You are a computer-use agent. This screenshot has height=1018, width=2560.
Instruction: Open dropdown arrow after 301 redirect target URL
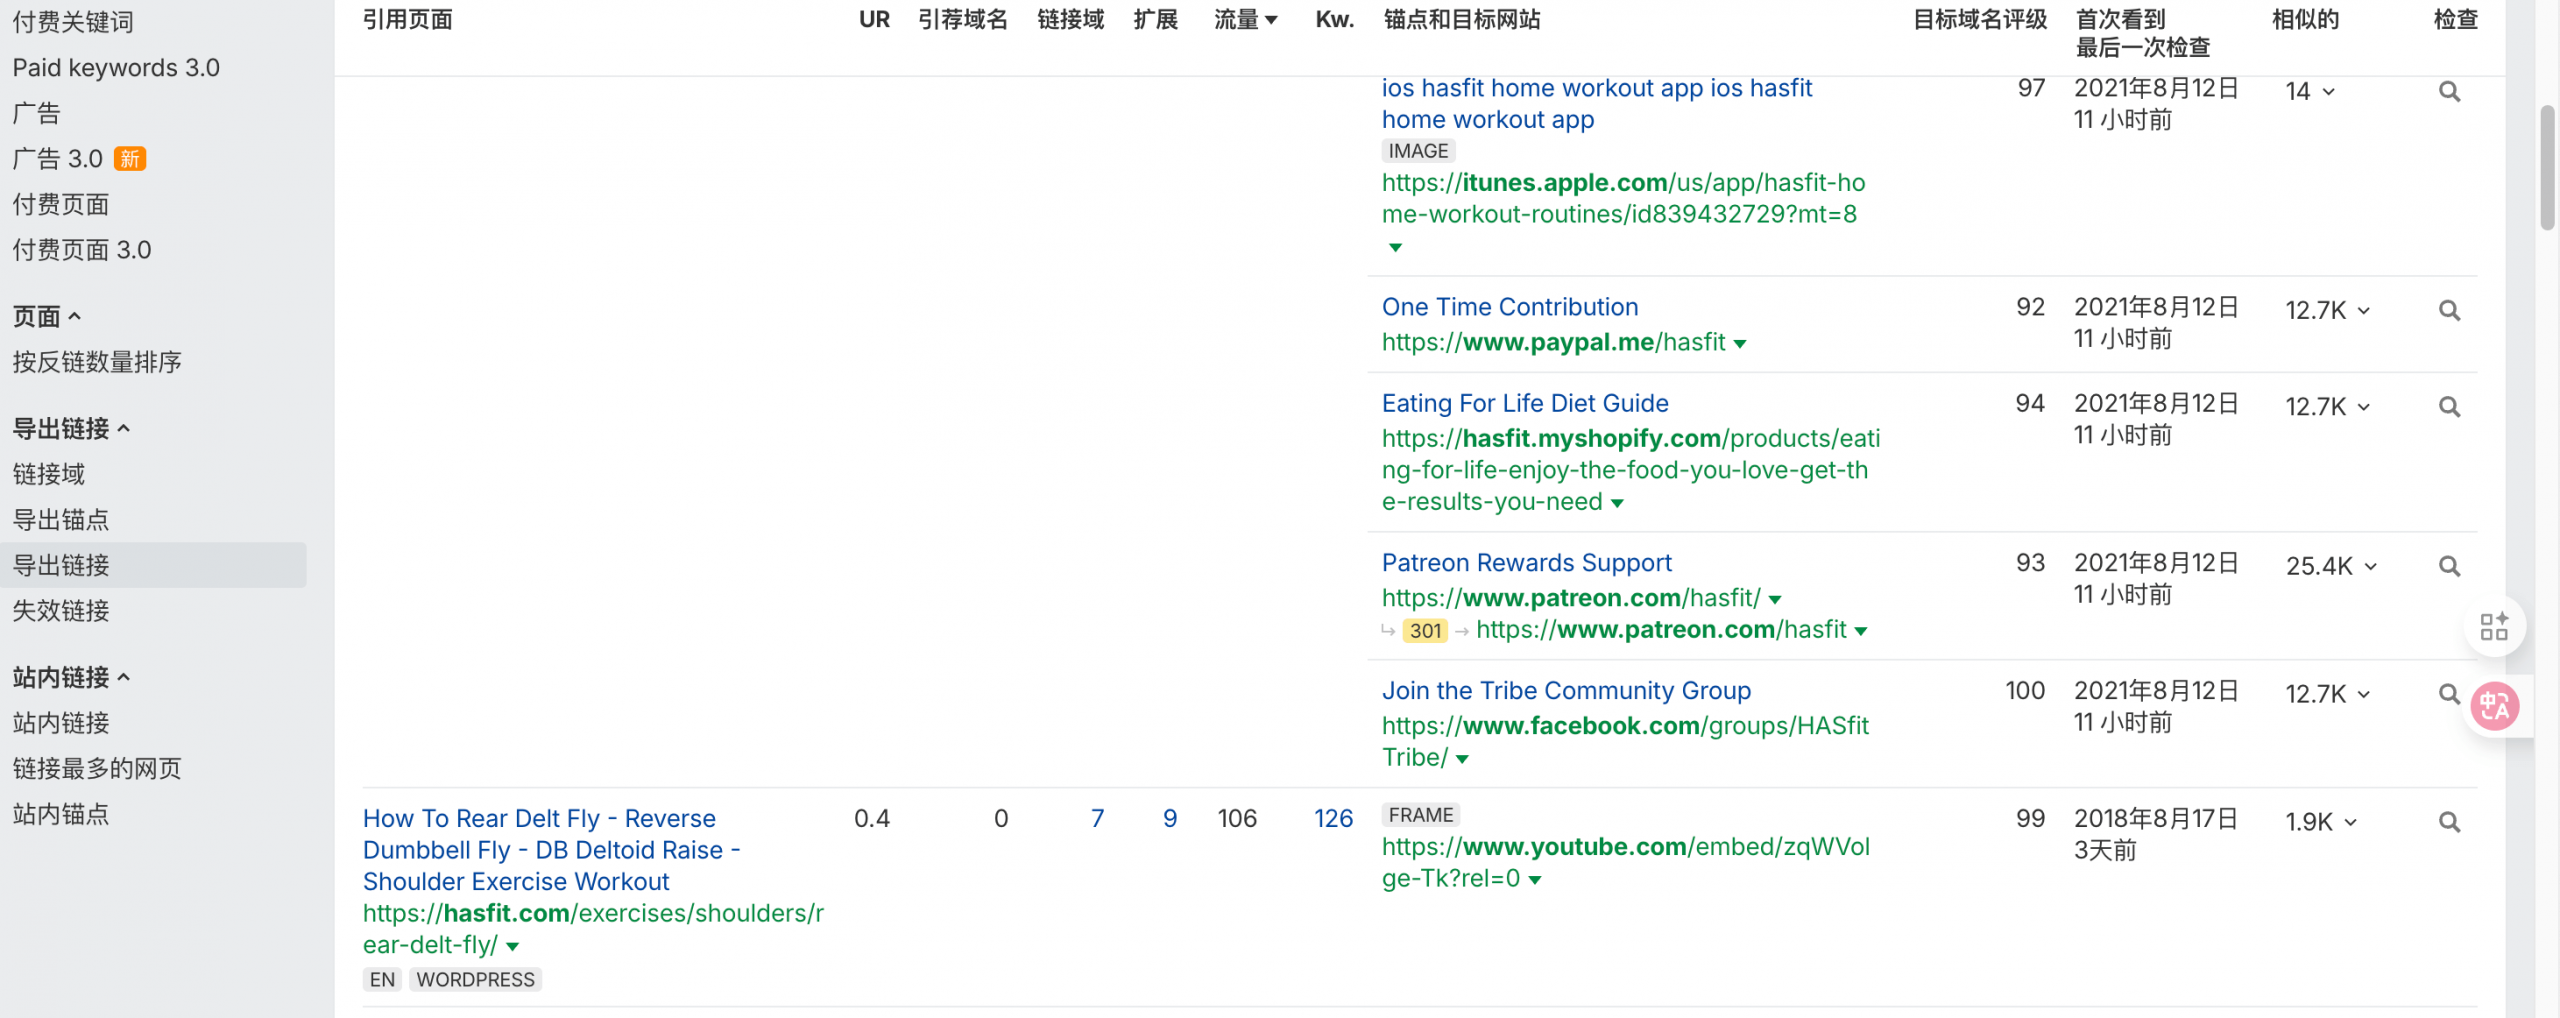pos(1861,631)
